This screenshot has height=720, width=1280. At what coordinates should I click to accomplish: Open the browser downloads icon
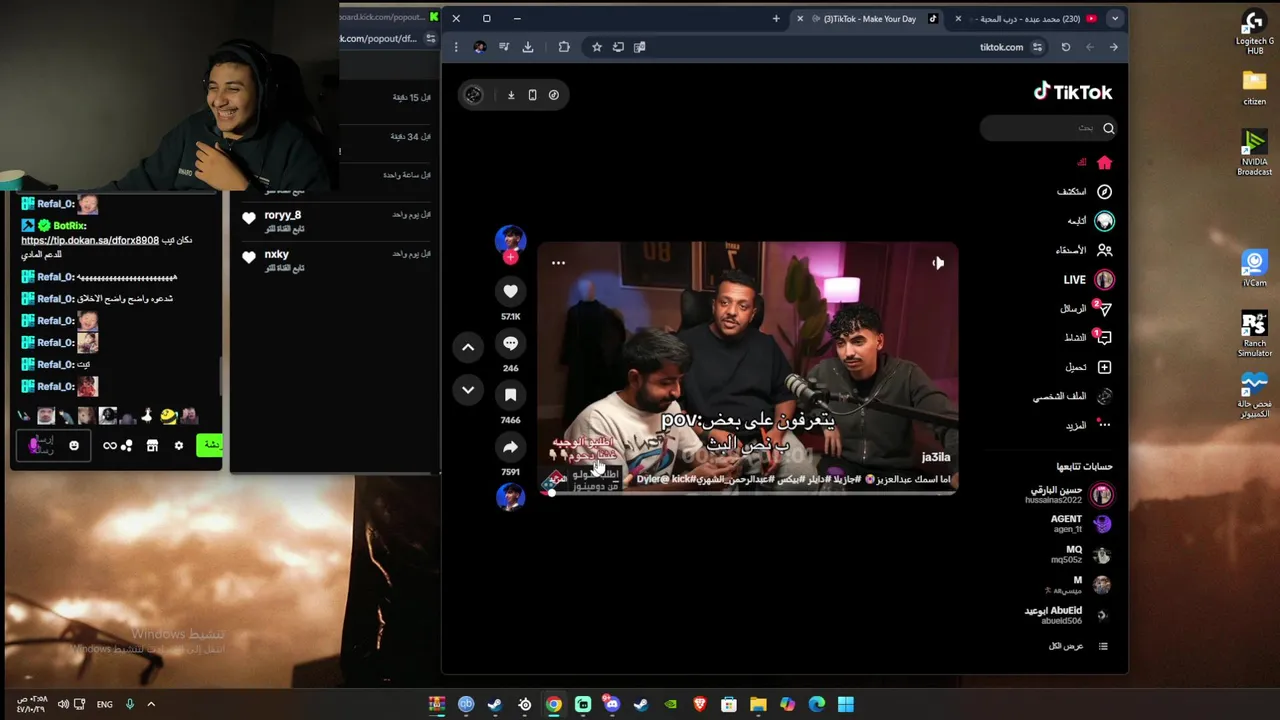coord(528,47)
